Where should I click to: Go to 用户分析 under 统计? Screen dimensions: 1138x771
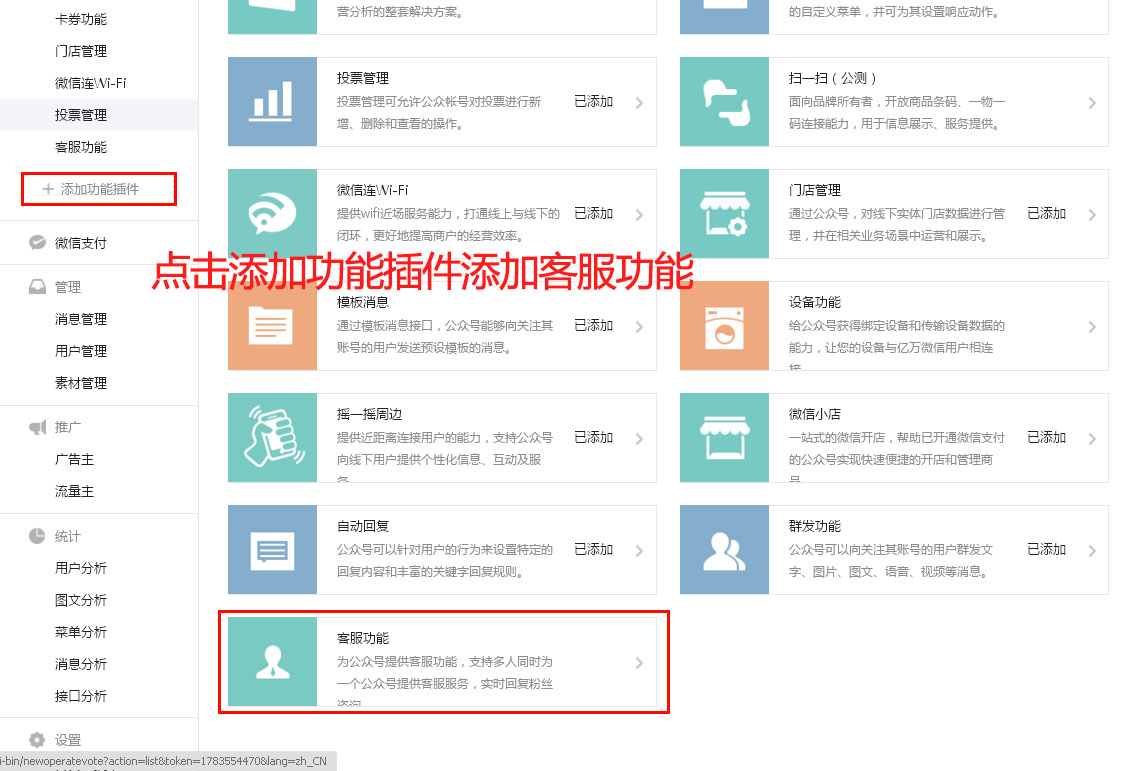(x=81, y=568)
